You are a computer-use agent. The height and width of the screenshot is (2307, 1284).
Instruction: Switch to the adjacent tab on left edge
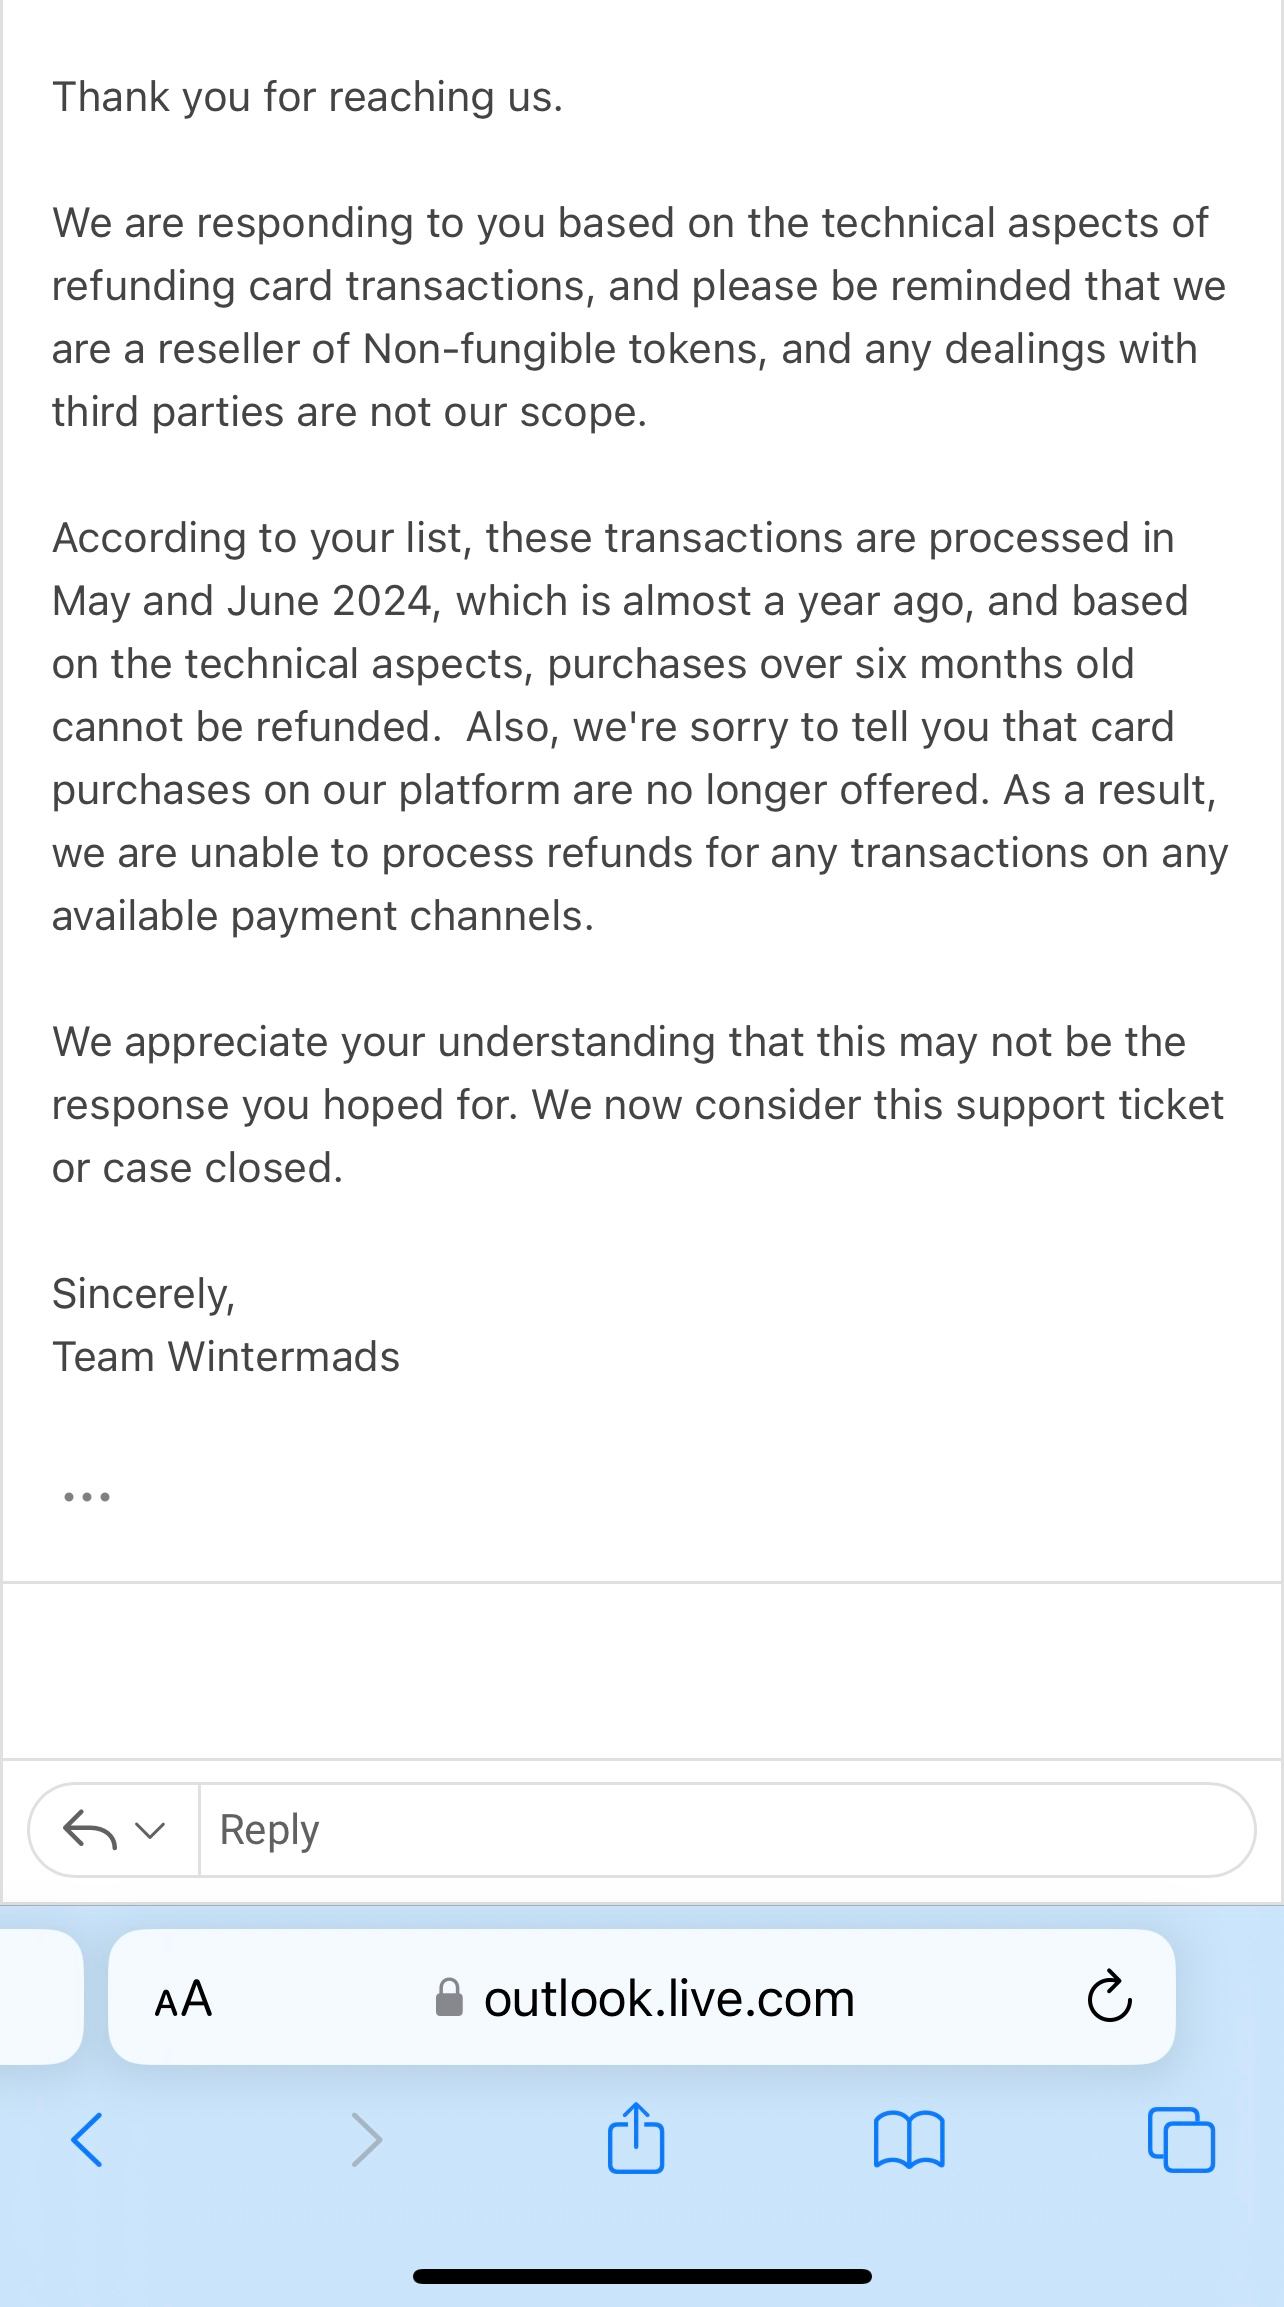click(40, 1997)
